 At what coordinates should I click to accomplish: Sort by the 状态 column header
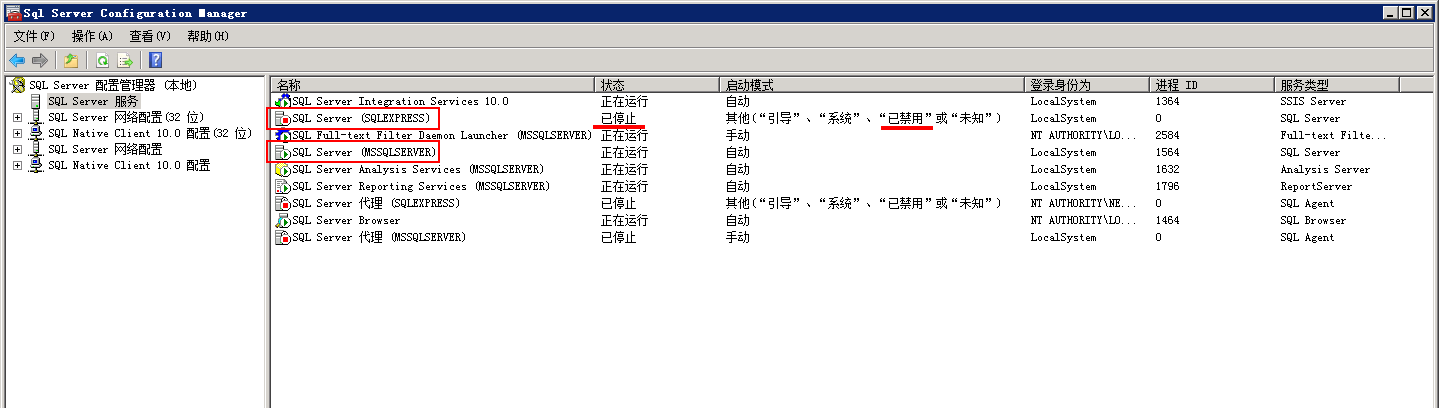[657, 85]
